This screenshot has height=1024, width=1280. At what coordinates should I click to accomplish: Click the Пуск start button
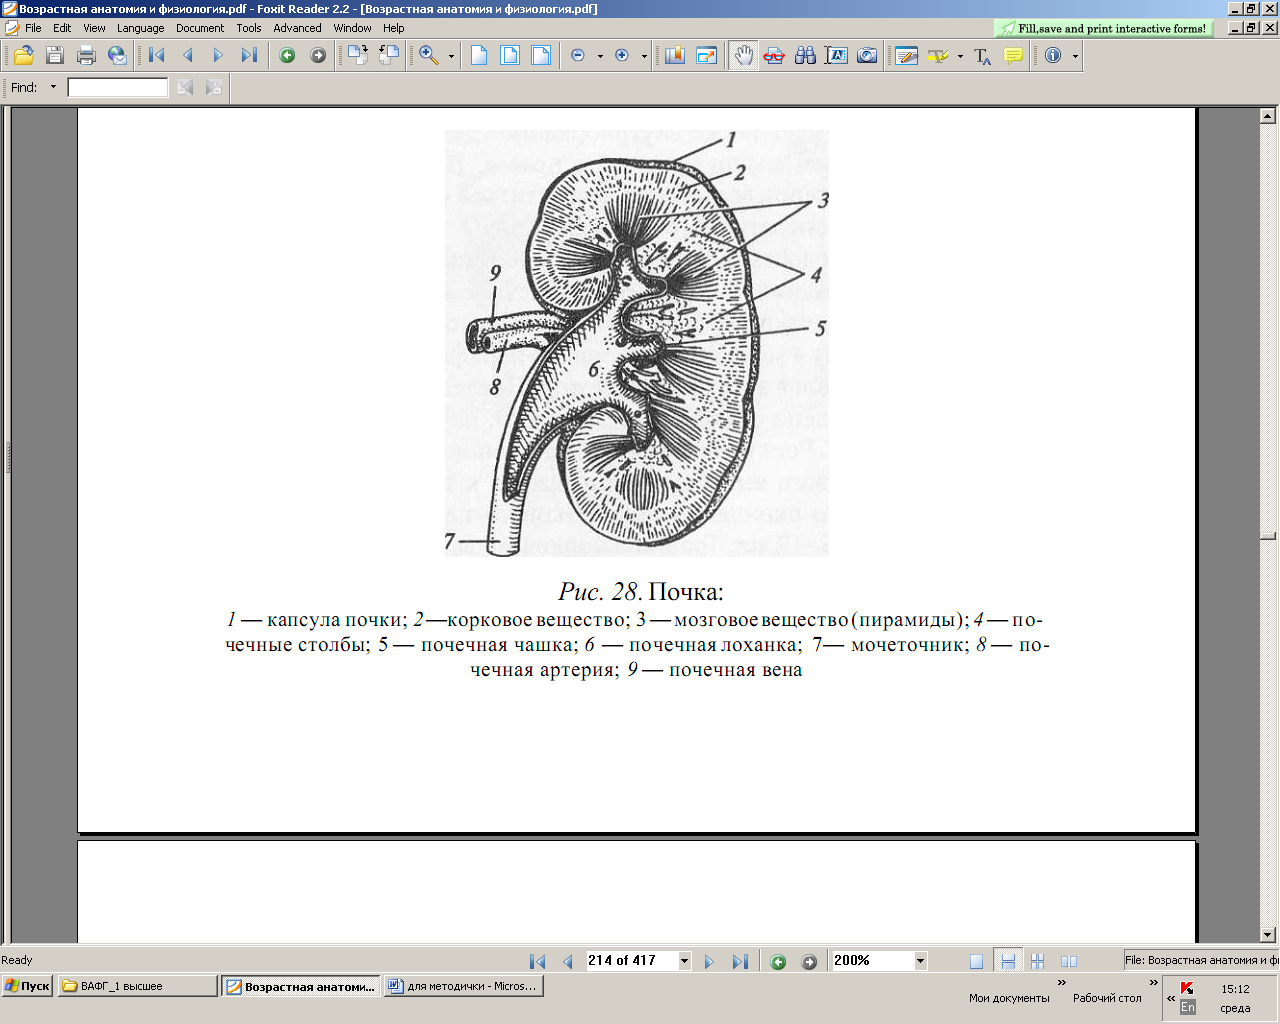pyautogui.click(x=28, y=986)
